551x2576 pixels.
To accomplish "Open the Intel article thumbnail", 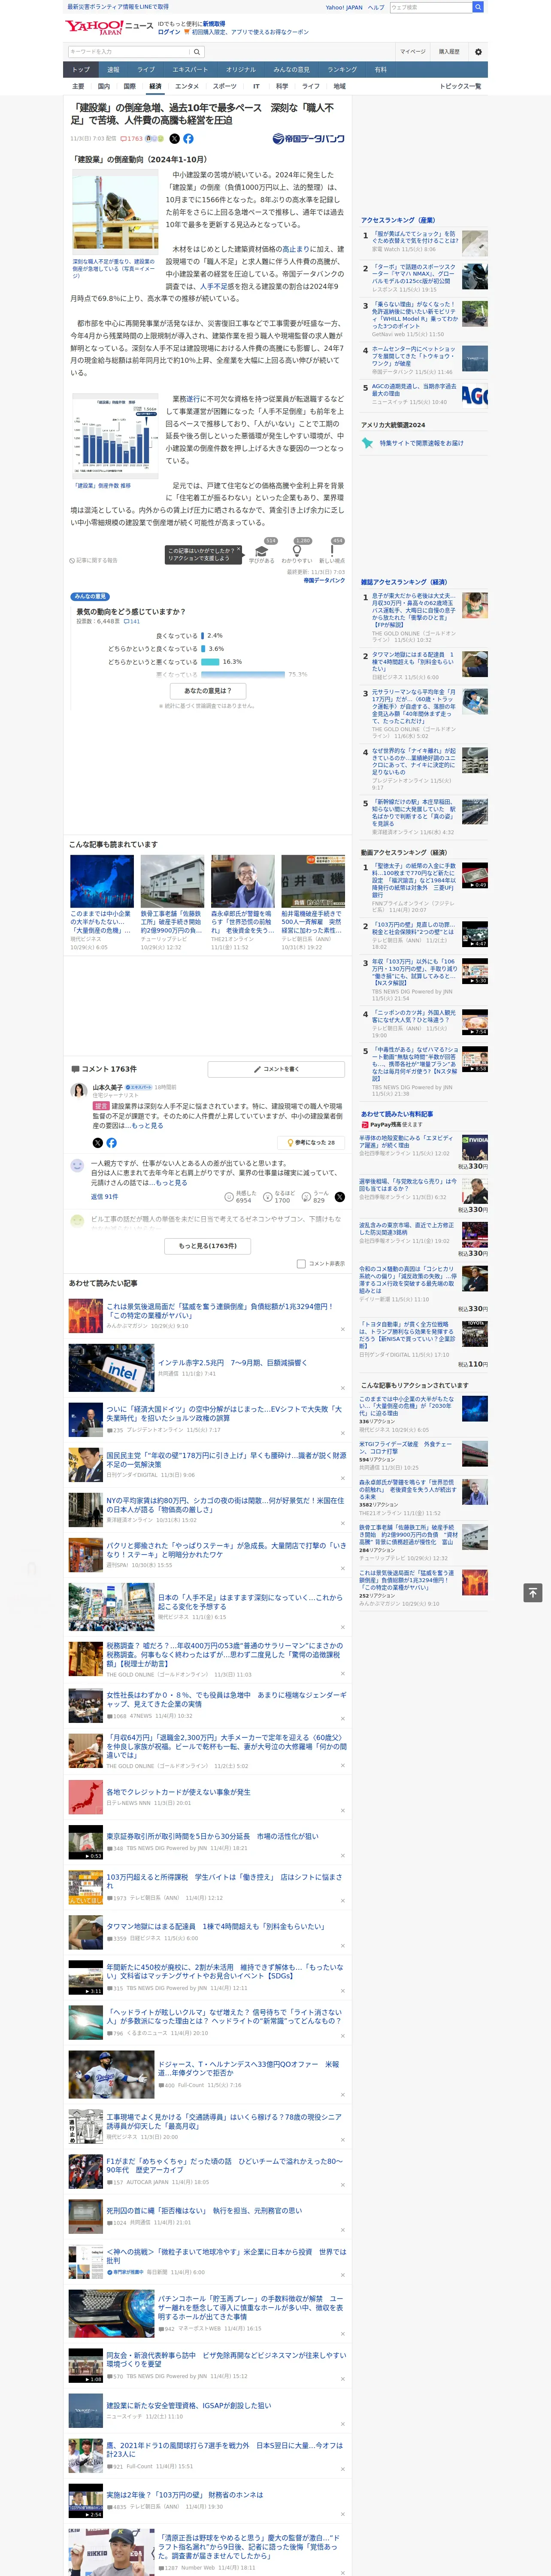I will pos(111,1368).
